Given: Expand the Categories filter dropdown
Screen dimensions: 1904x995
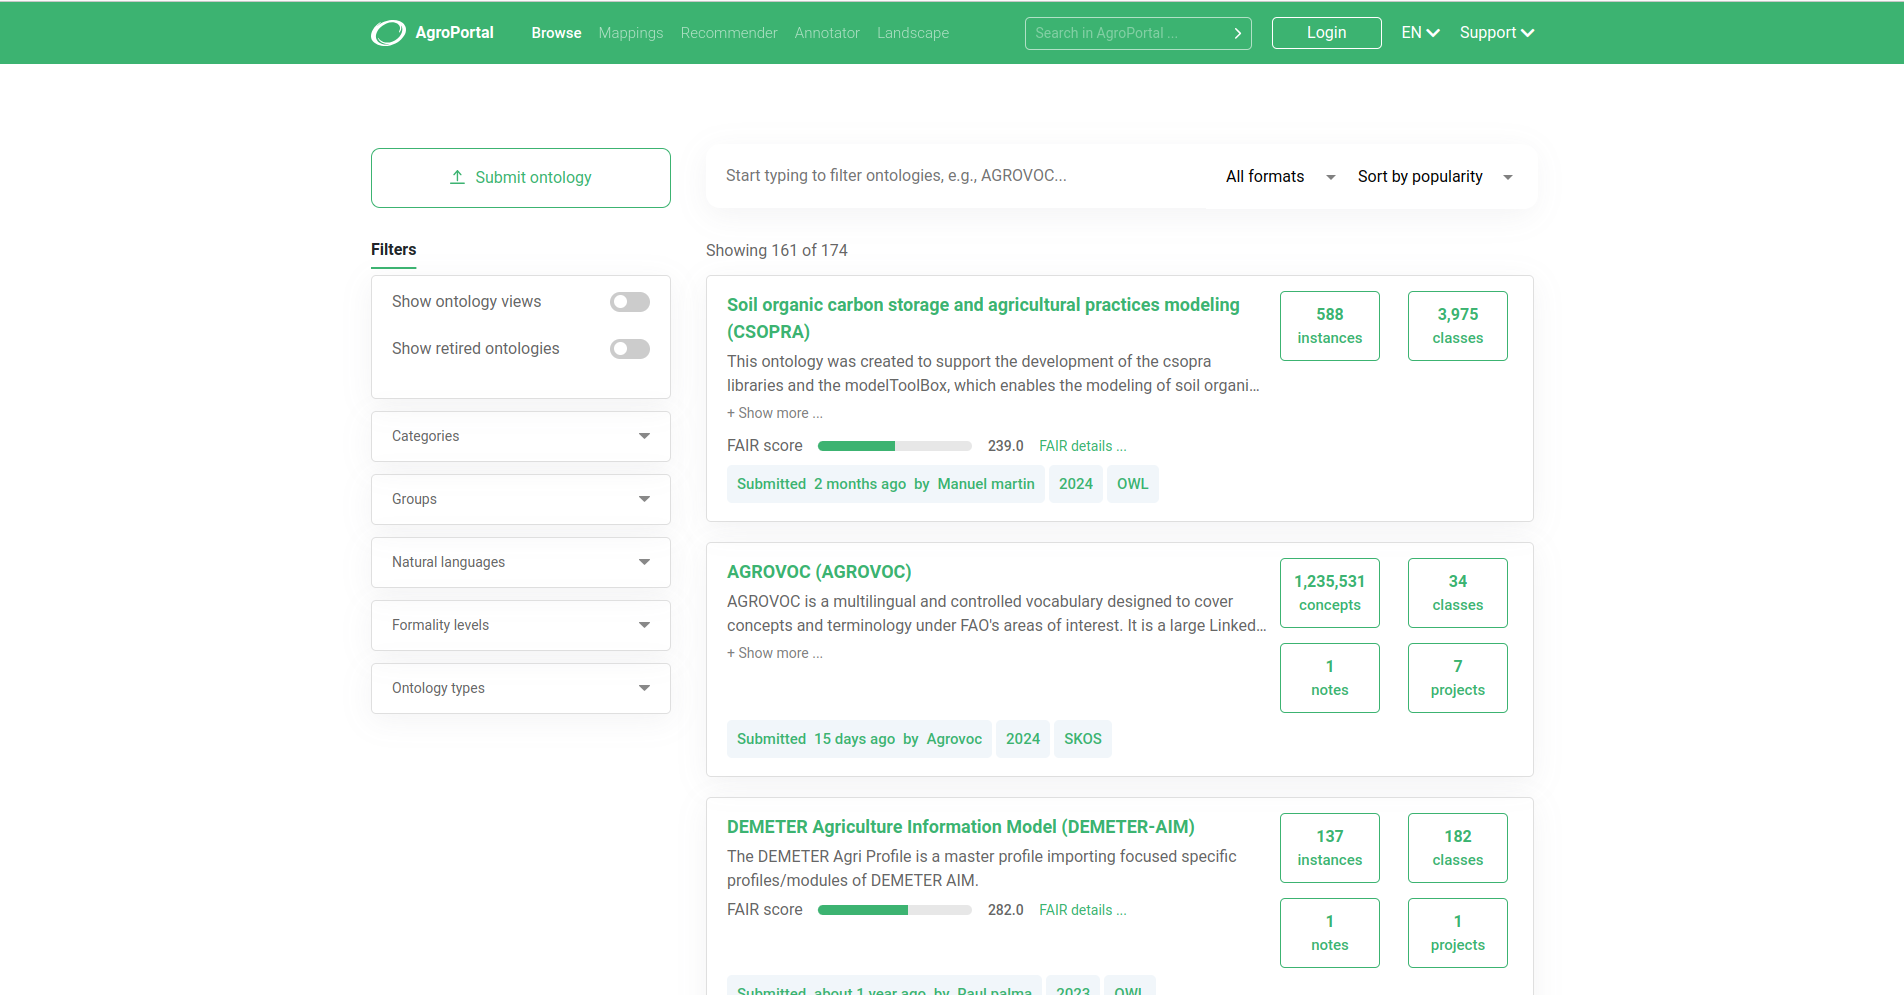Looking at the screenshot, I should click(x=521, y=436).
